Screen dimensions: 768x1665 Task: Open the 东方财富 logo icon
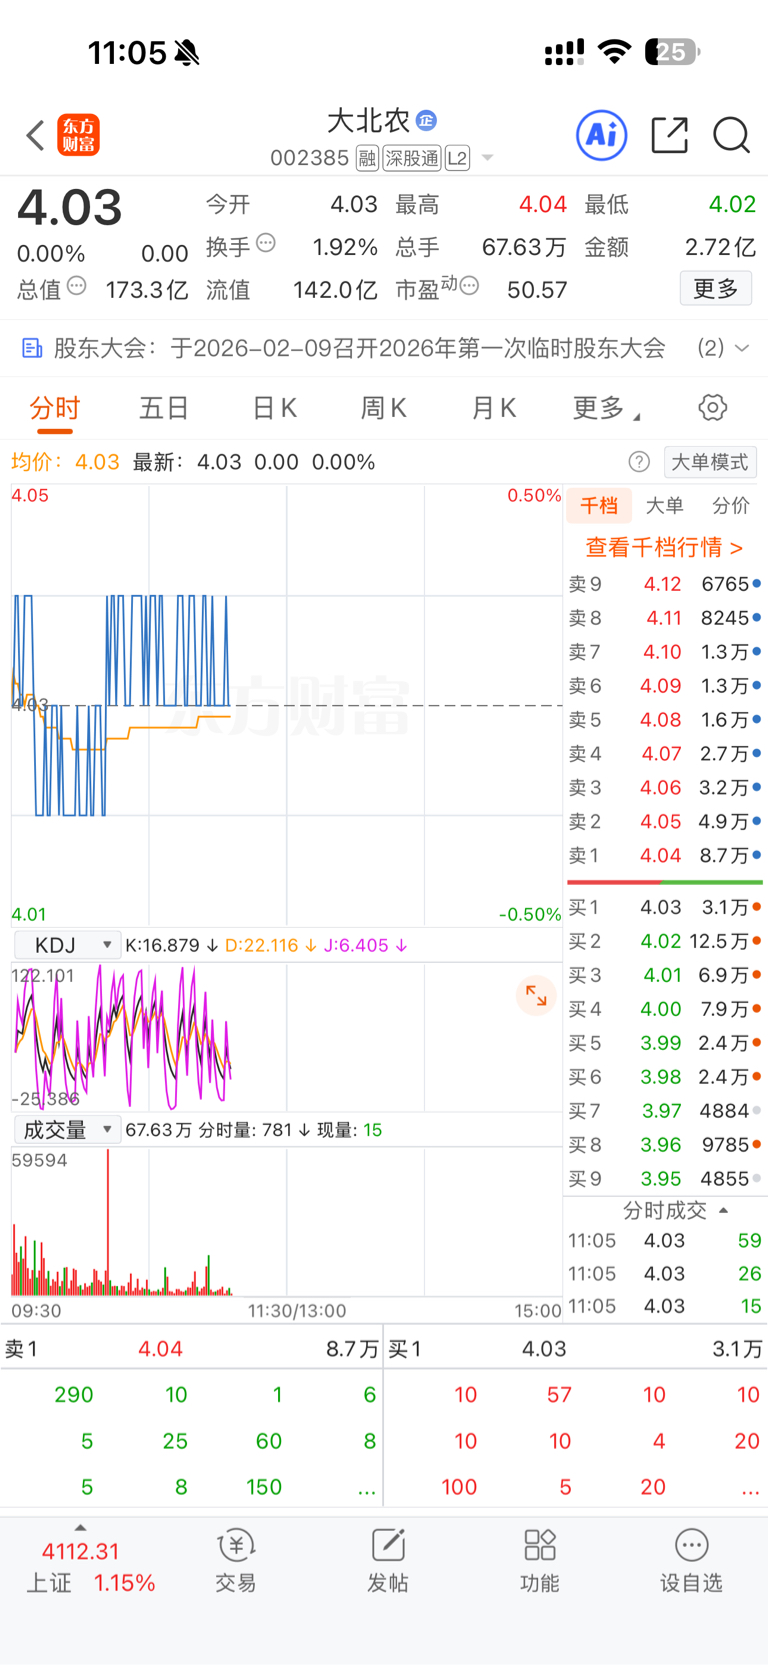coord(79,135)
